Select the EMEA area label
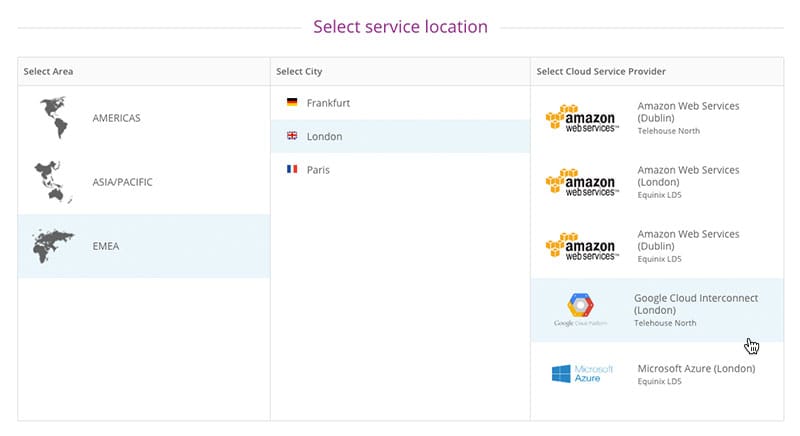The image size is (800, 436). [x=106, y=246]
